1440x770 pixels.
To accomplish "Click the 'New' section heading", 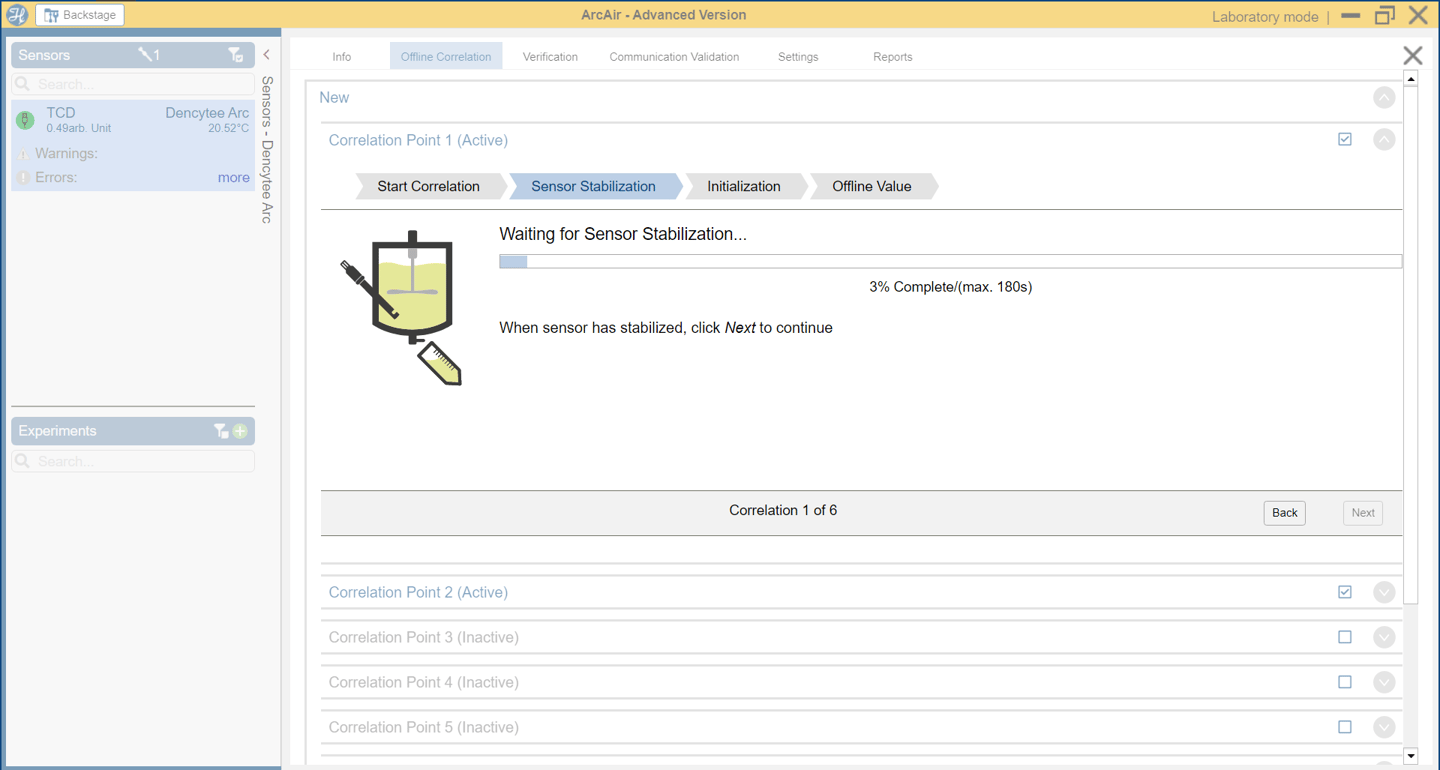I will (x=334, y=98).
